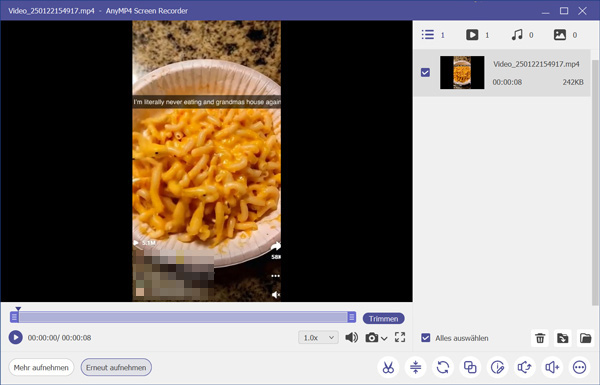
Task: Mute the player volume speaker
Action: click(x=351, y=338)
